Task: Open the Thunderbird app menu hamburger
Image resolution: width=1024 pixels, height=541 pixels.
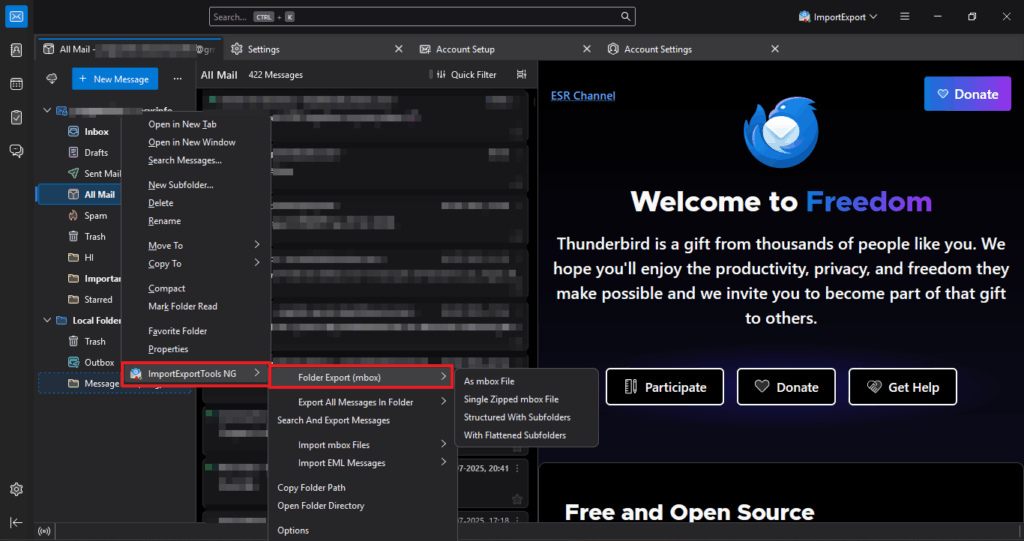Action: [904, 16]
